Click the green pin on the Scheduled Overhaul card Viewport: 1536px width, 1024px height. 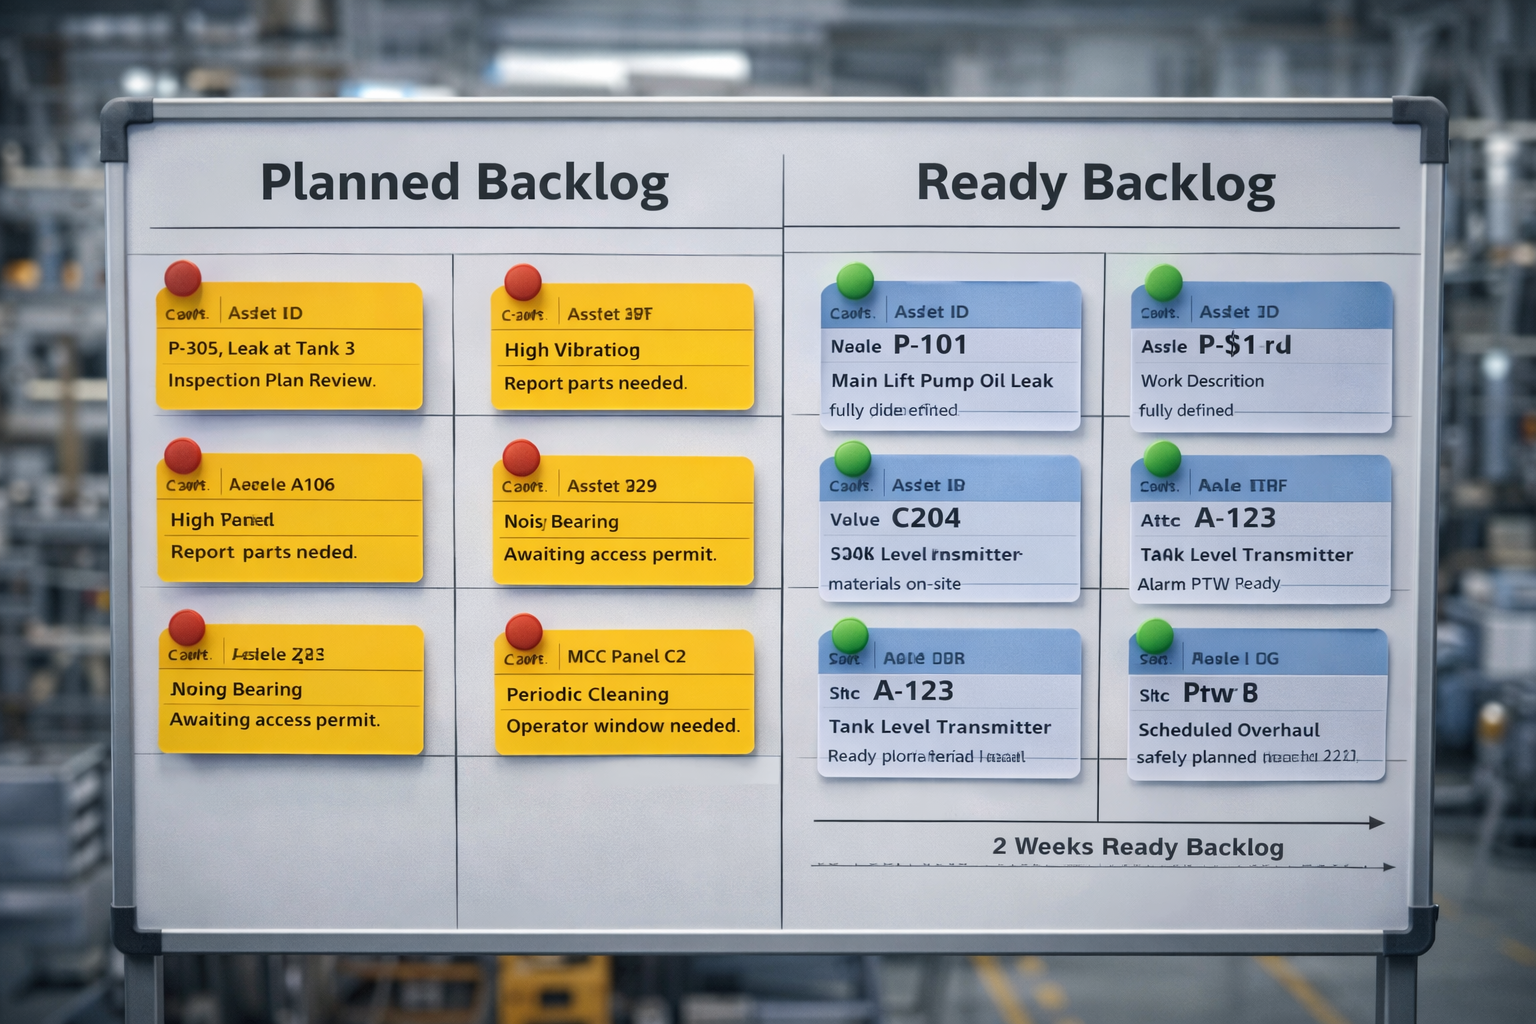1155,635
